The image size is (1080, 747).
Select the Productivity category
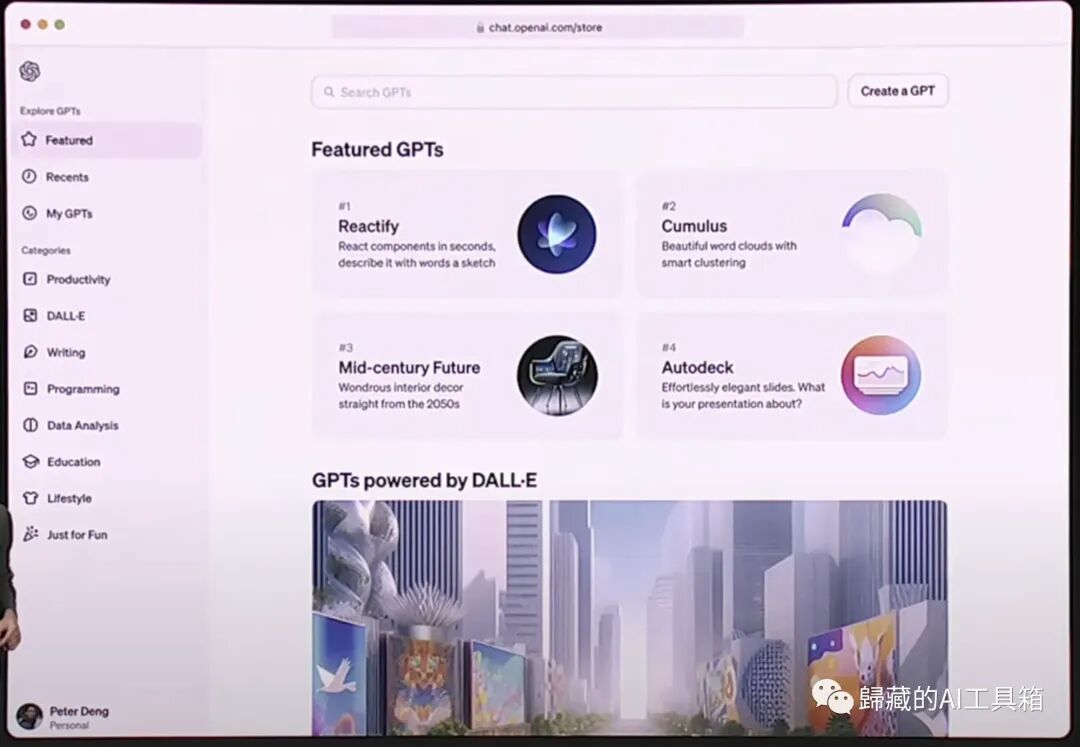pos(78,280)
